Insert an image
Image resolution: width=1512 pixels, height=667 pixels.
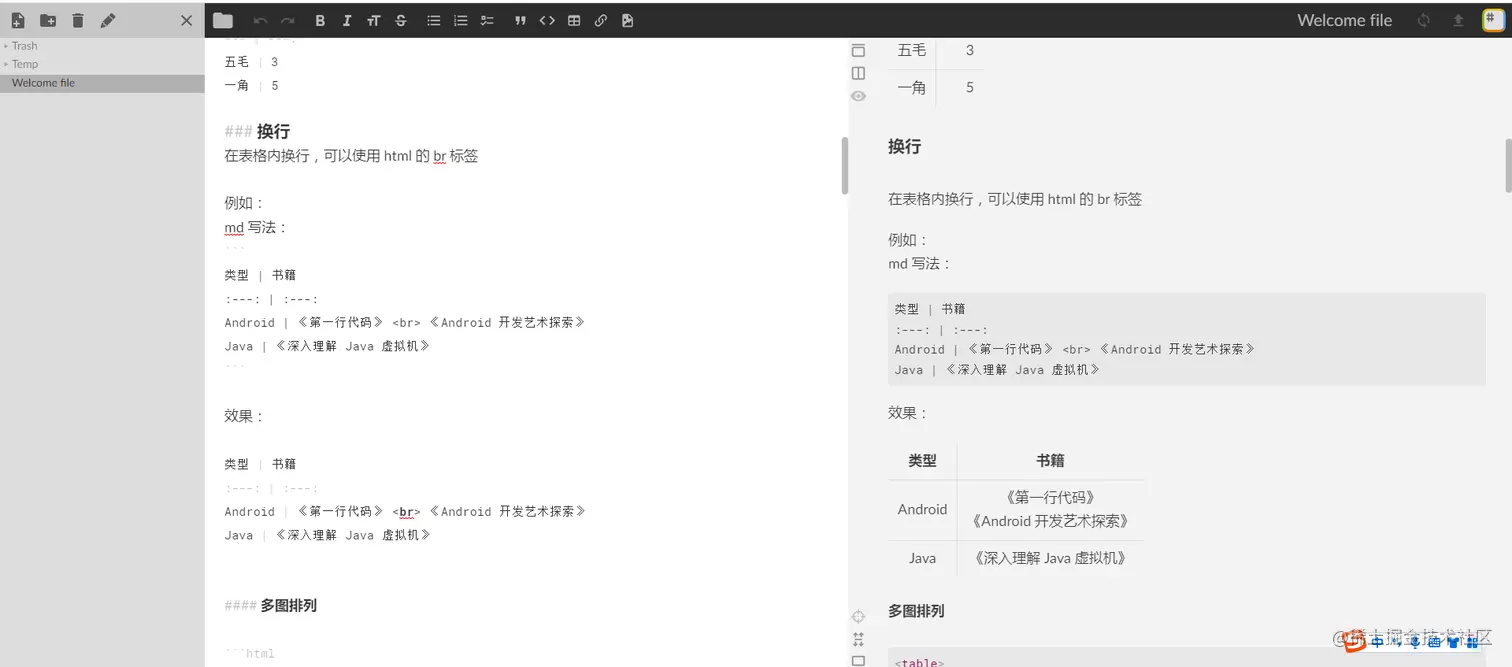[x=628, y=20]
